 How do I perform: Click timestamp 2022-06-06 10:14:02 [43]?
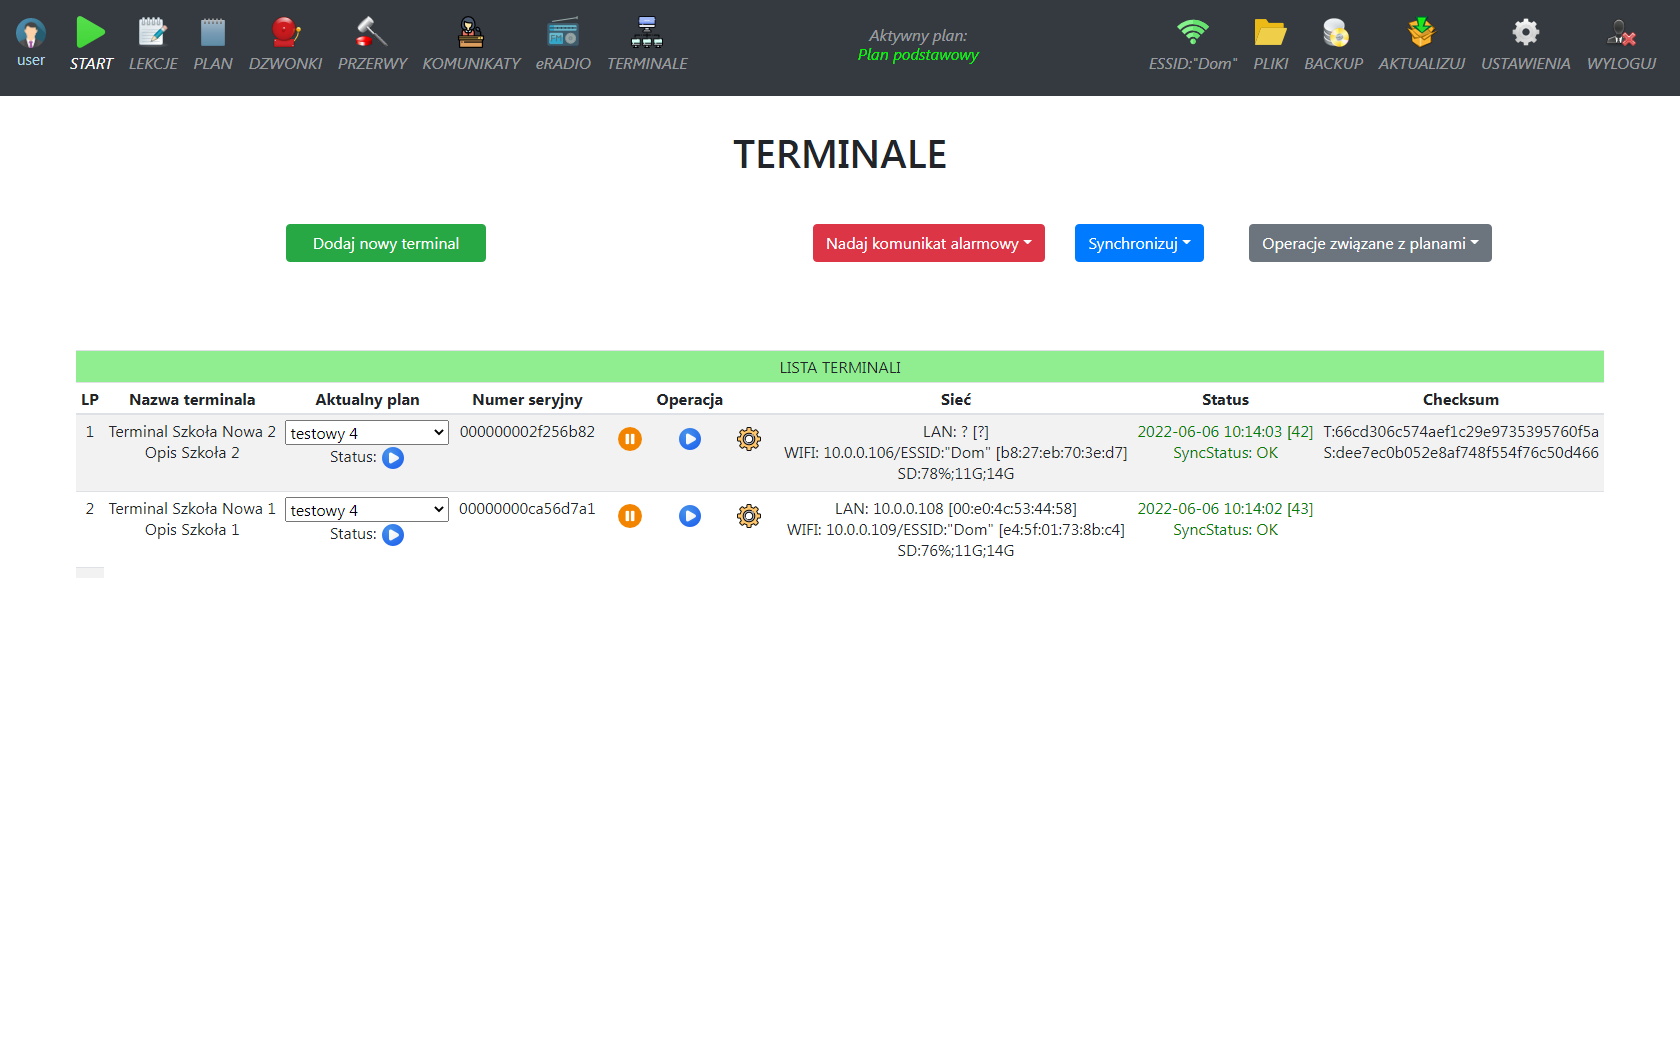pos(1225,508)
